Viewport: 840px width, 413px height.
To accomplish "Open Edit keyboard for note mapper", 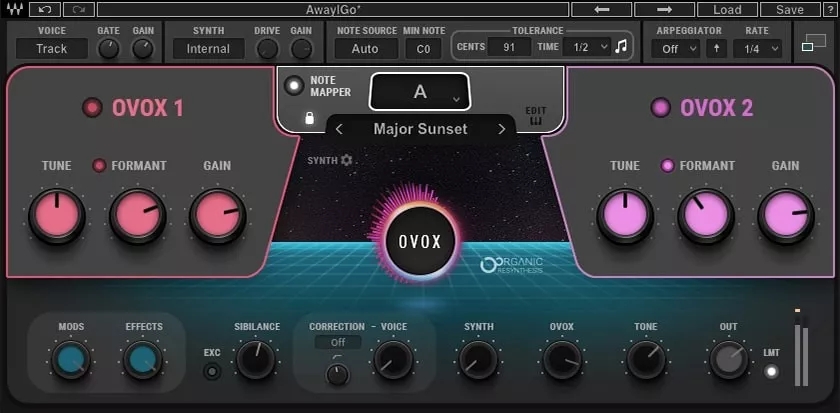I will 536,116.
